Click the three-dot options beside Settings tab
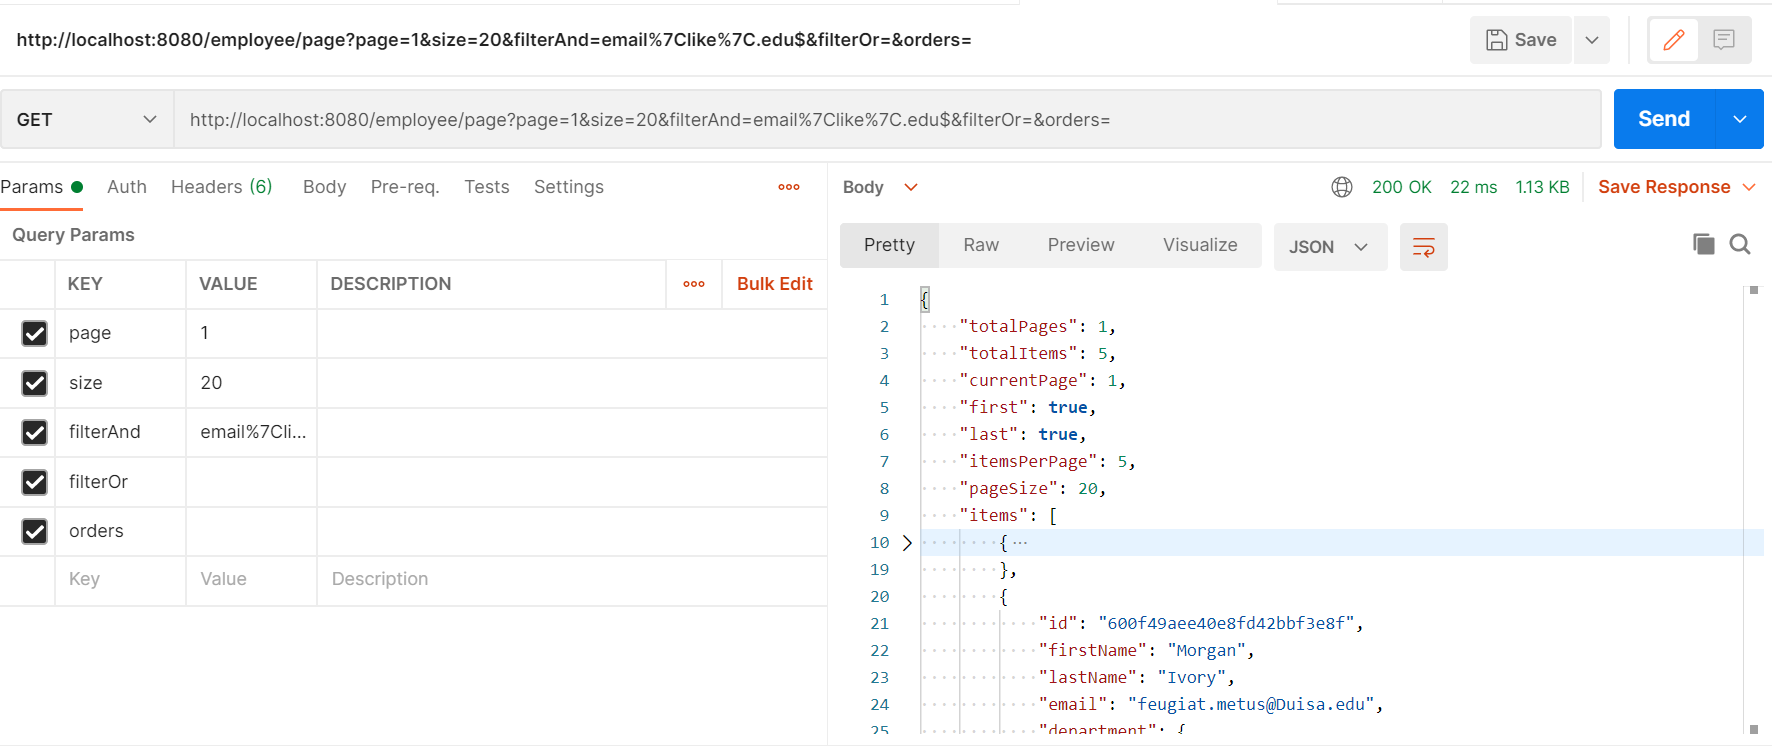The image size is (1772, 752). click(x=789, y=187)
